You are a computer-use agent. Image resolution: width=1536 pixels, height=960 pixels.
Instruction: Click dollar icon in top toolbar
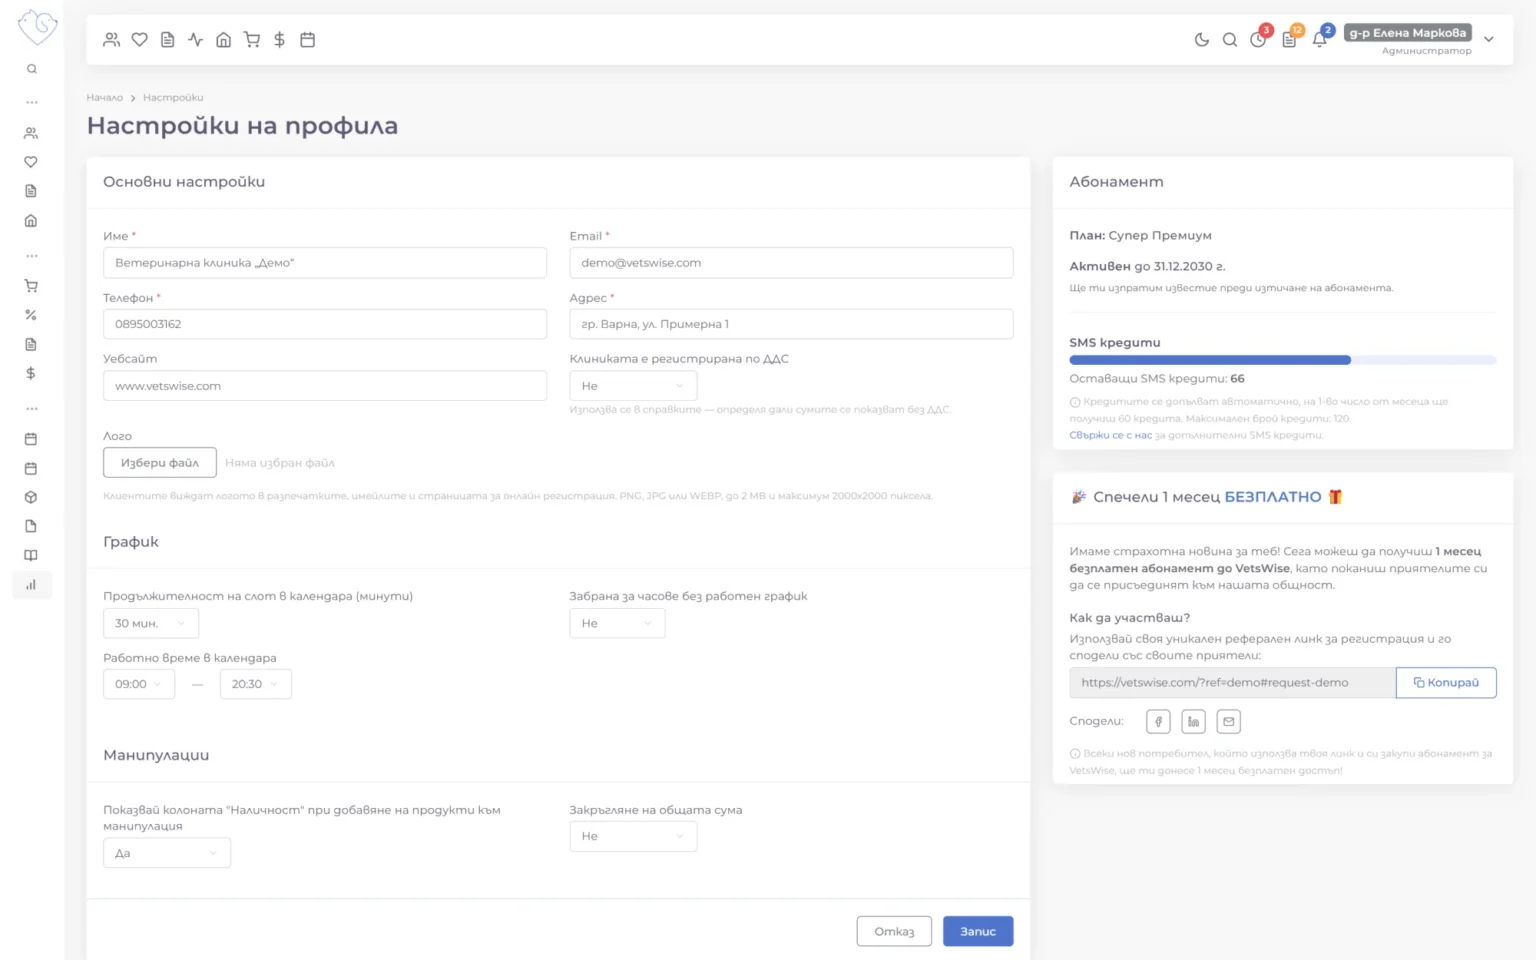(x=280, y=40)
